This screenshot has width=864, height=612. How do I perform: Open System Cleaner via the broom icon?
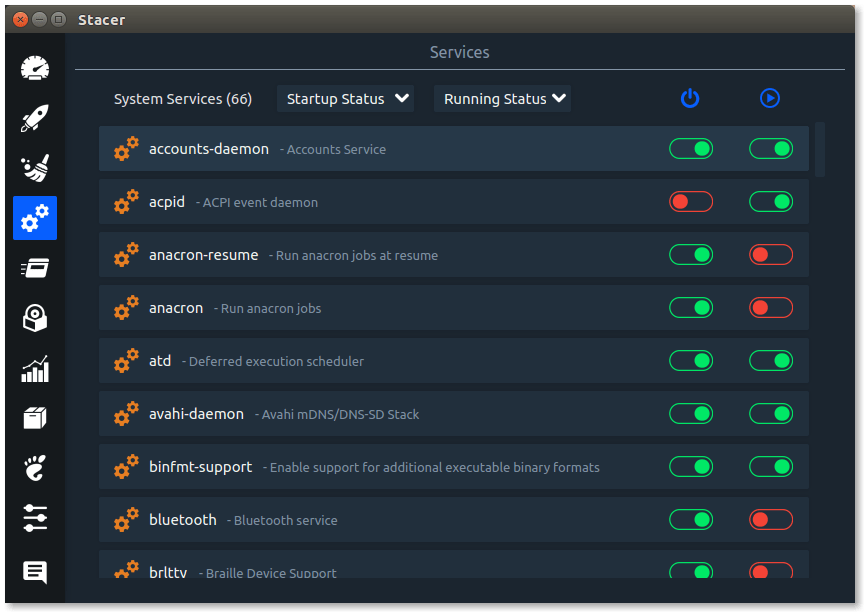35,167
